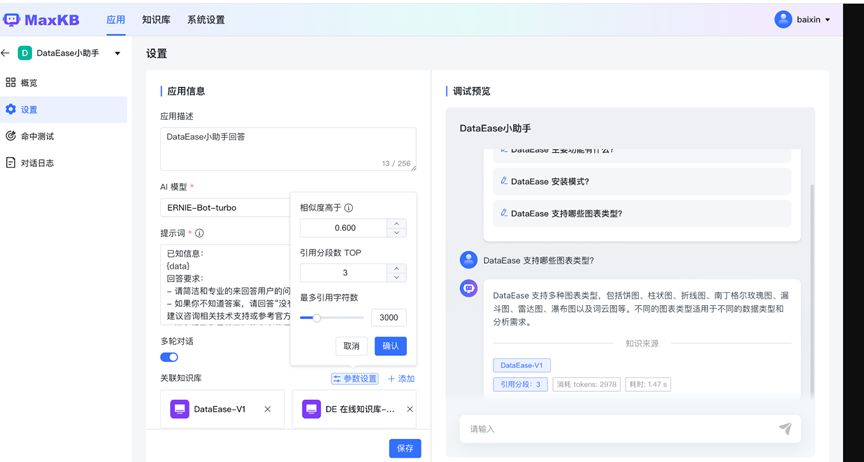The image size is (864, 462).
Task: Click the user avatar in the chat
Action: tap(468, 260)
